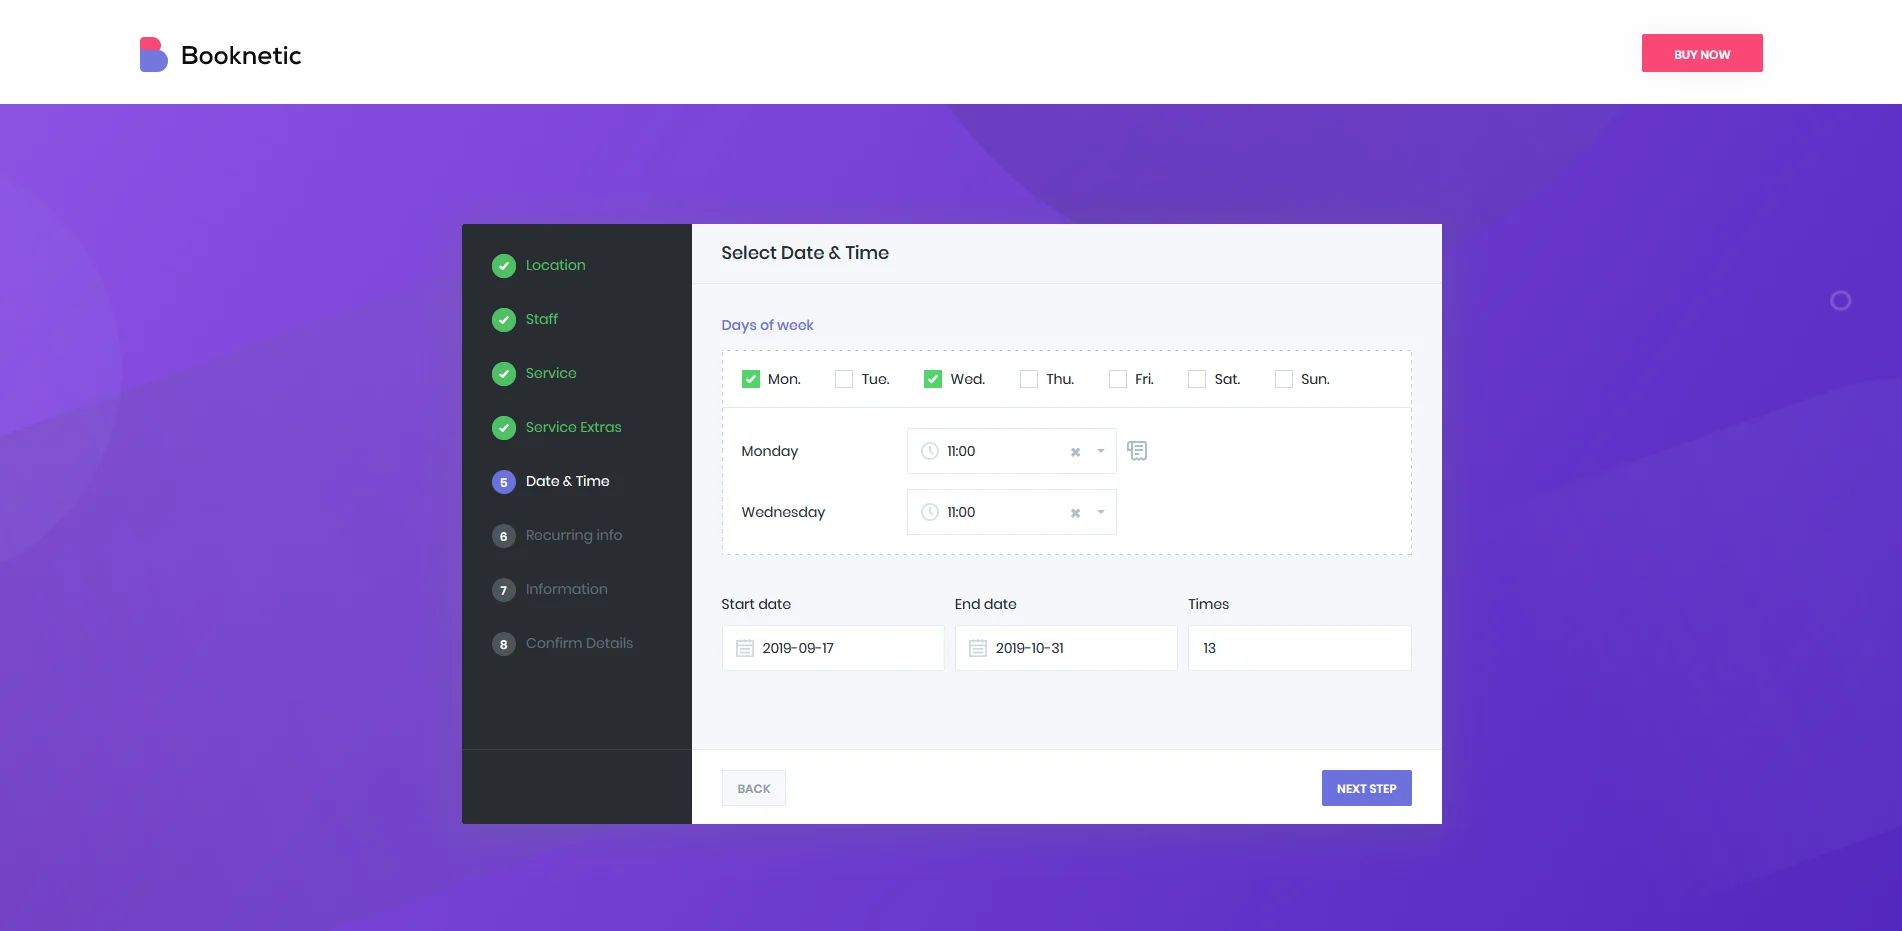
Task: Click the calendar icon in End date field
Action: point(977,648)
